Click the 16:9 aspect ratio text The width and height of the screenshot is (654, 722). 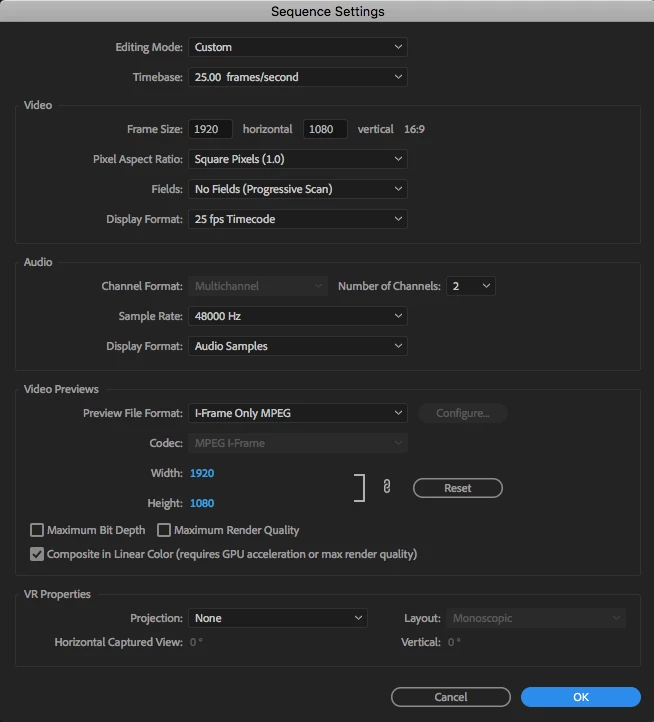pos(414,129)
